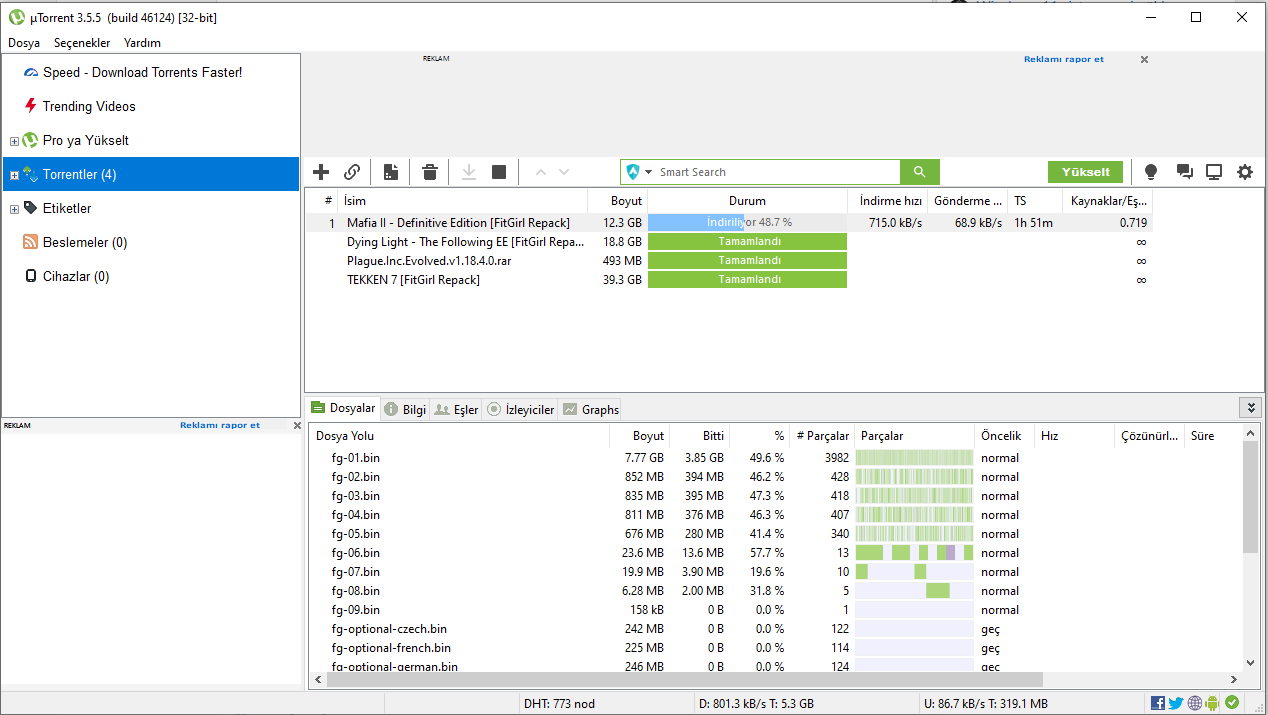1268x715 pixels.
Task: Click the start download arrow icon
Action: [x=469, y=172]
